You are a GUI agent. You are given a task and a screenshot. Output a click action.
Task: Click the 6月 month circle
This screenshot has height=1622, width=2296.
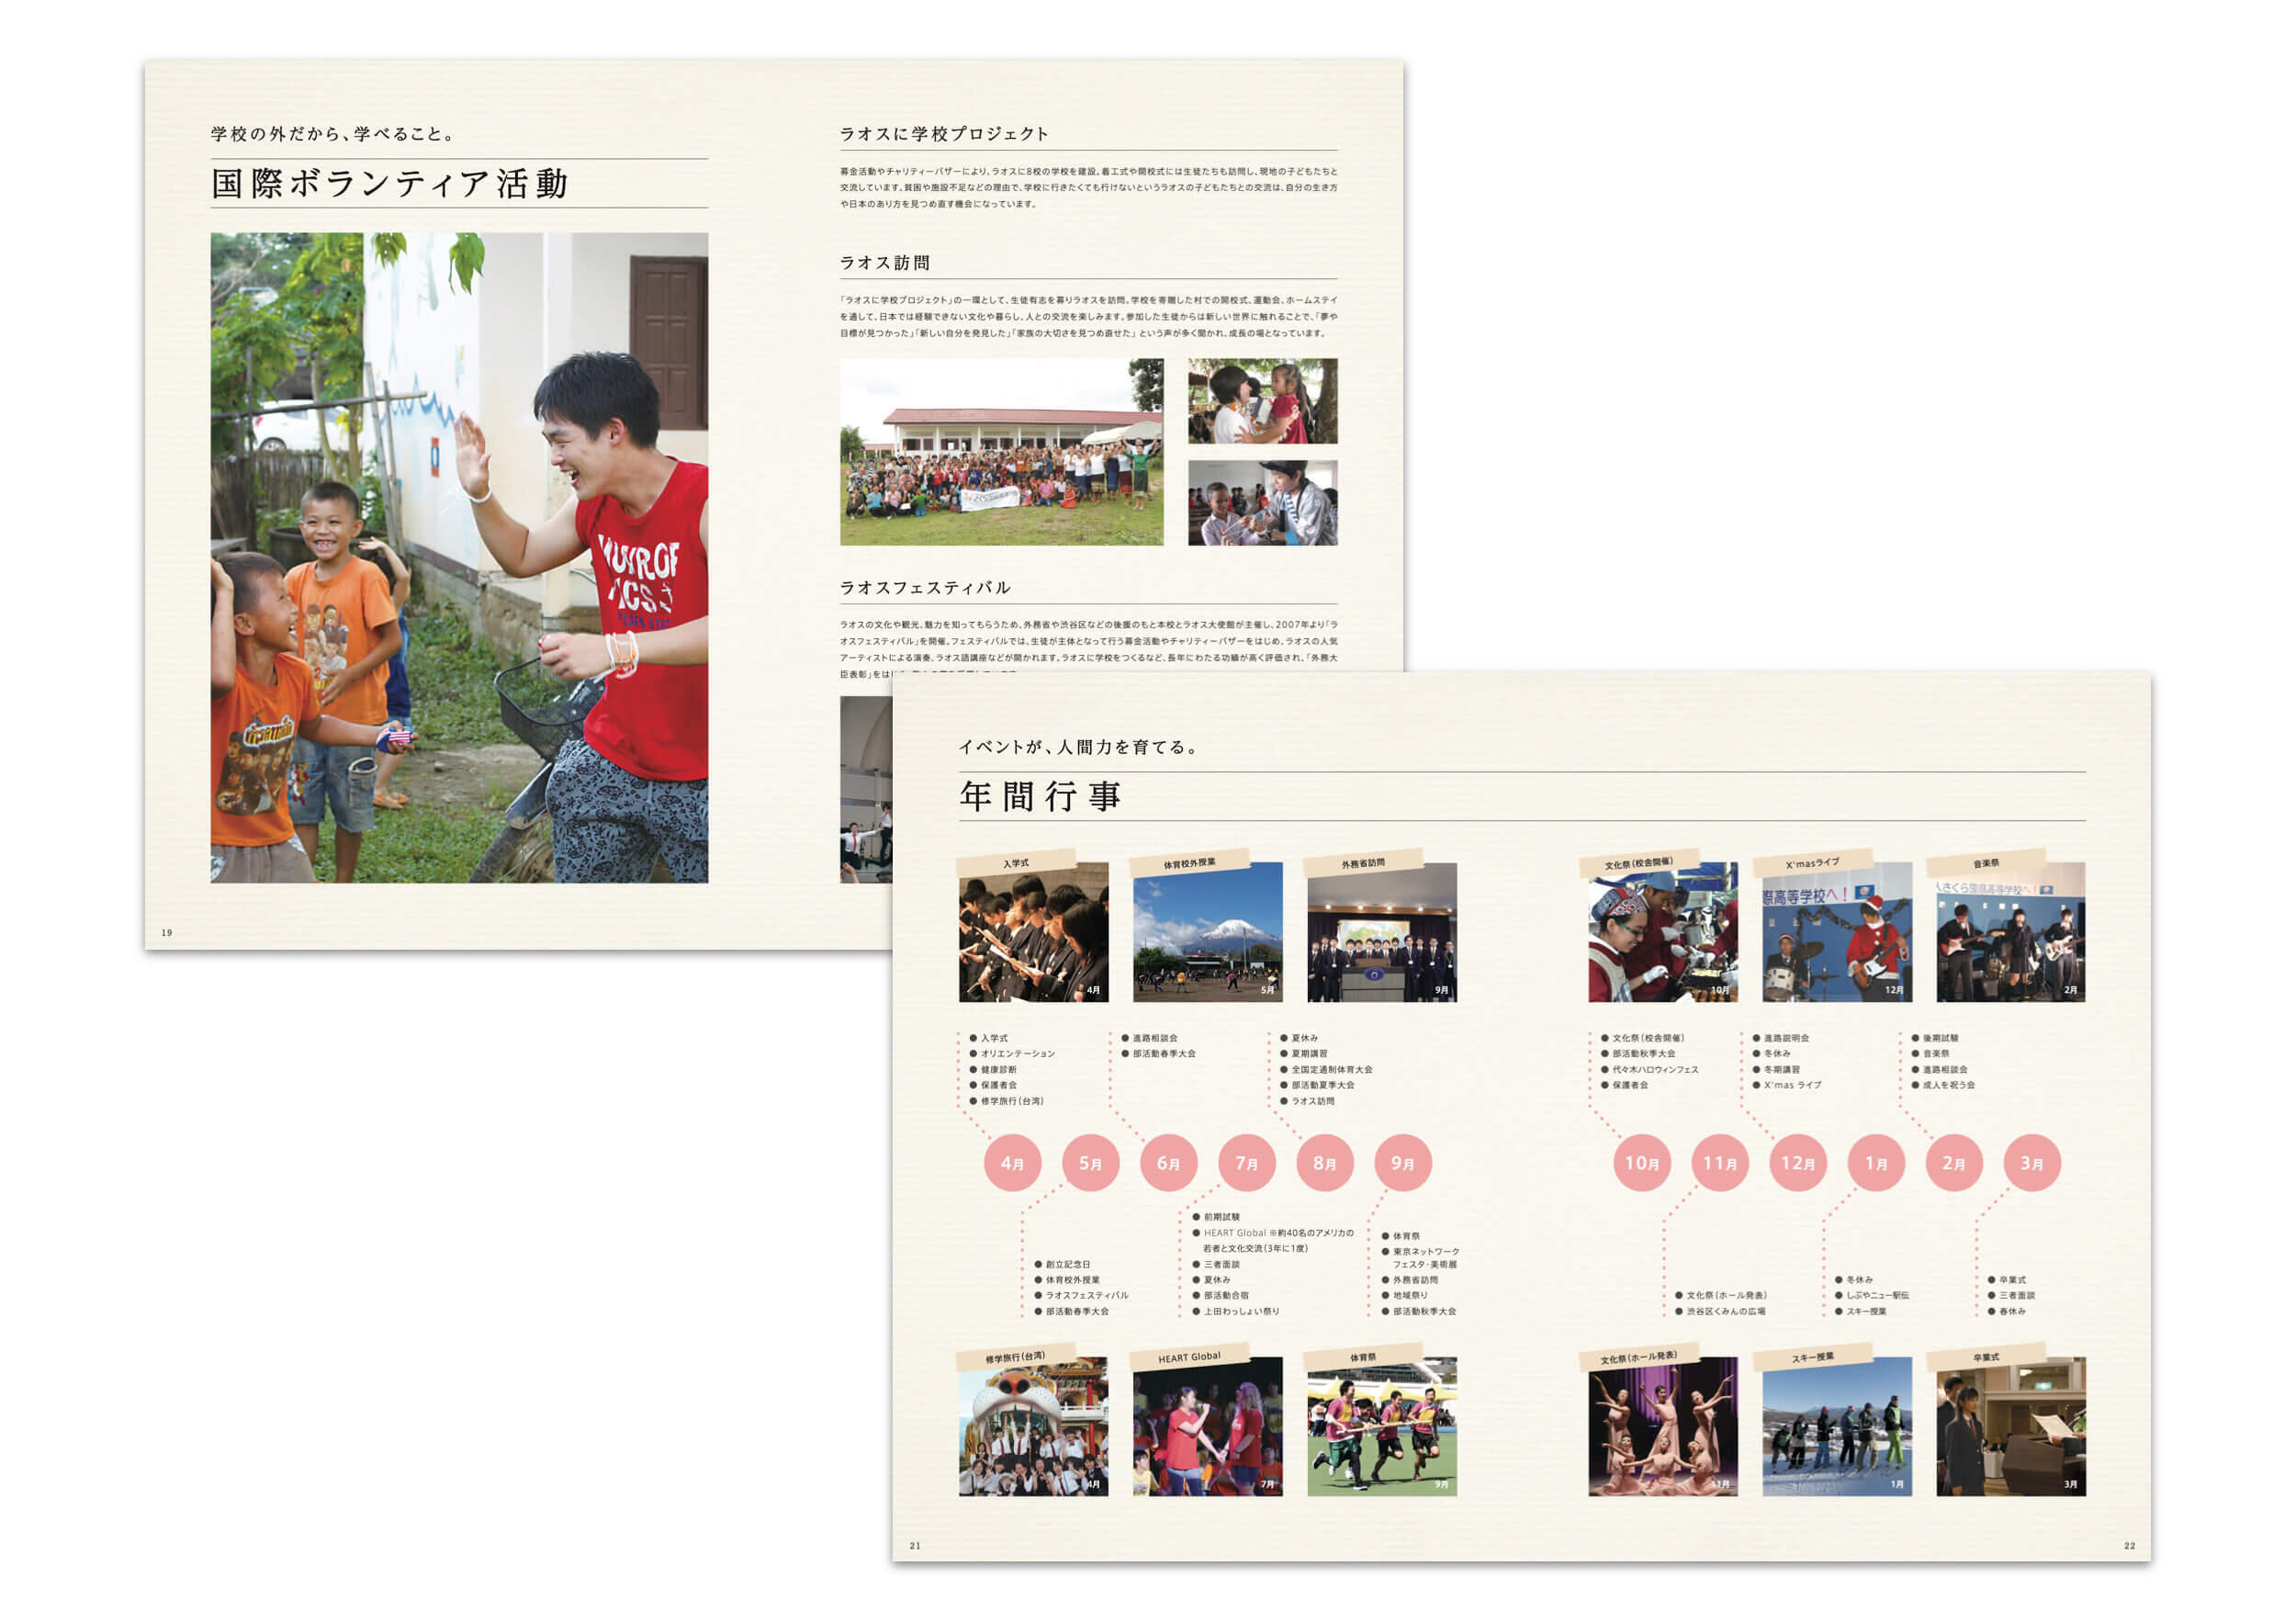[x=1168, y=1163]
